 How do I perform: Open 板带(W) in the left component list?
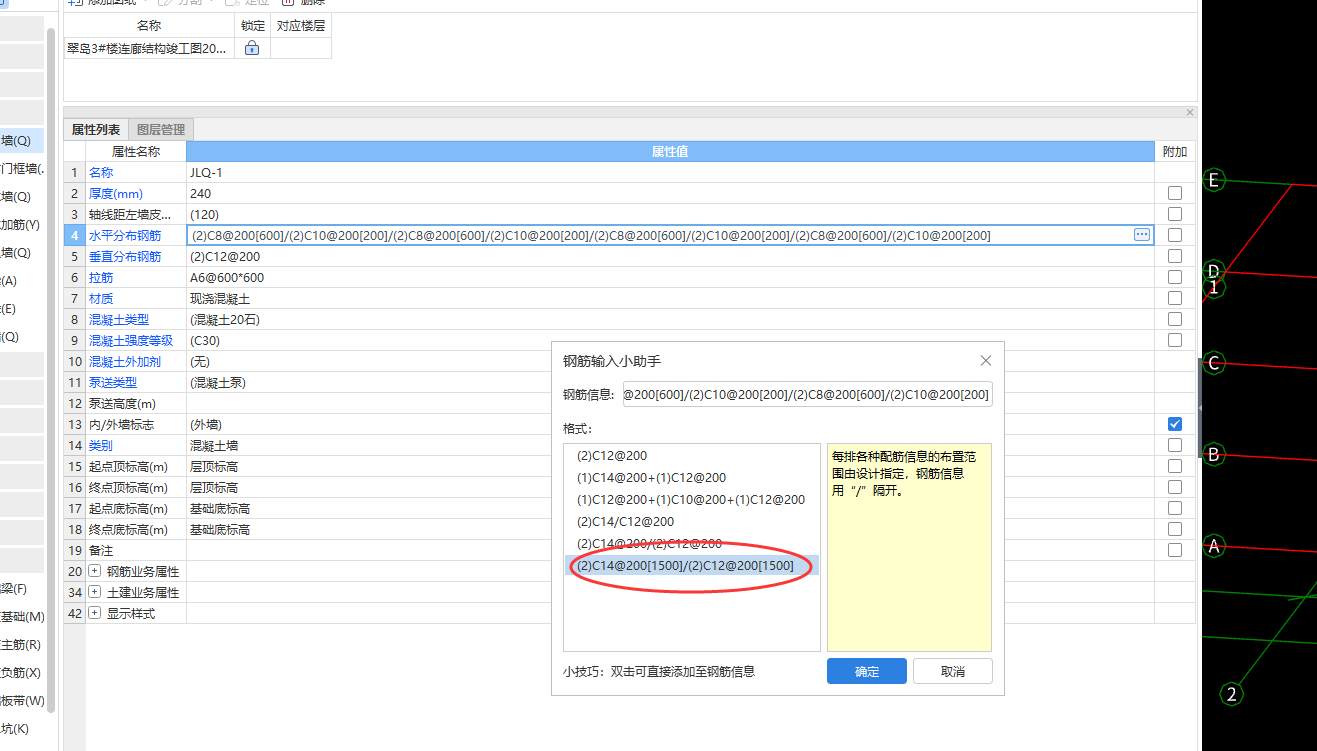[22, 700]
